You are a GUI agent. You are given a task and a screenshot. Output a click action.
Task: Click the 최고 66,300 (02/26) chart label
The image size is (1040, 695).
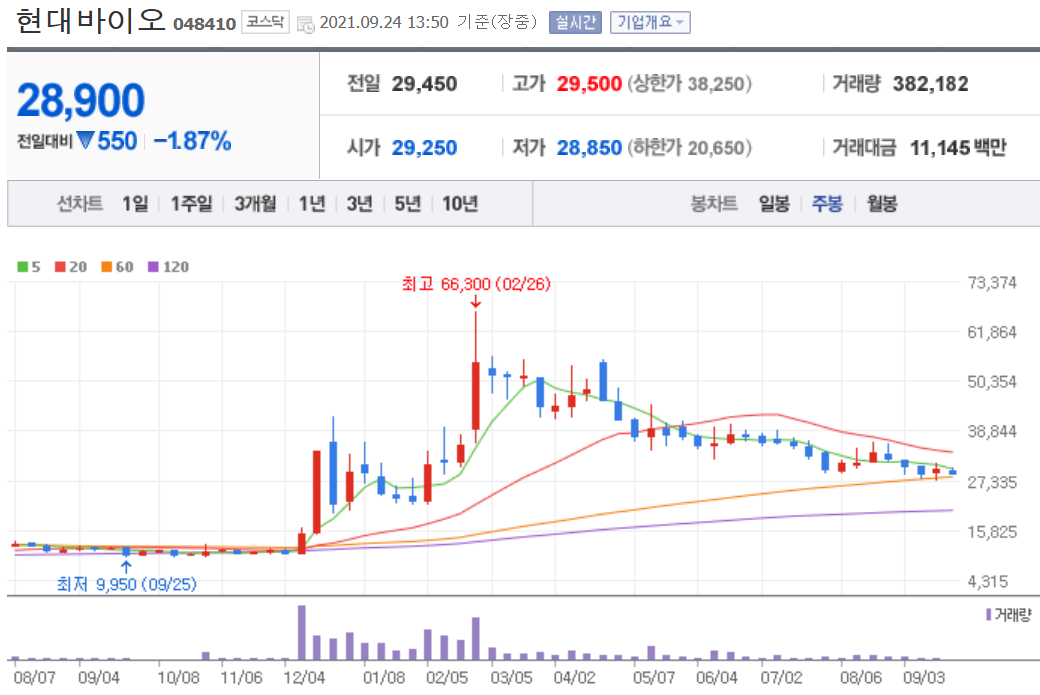pyautogui.click(x=476, y=284)
